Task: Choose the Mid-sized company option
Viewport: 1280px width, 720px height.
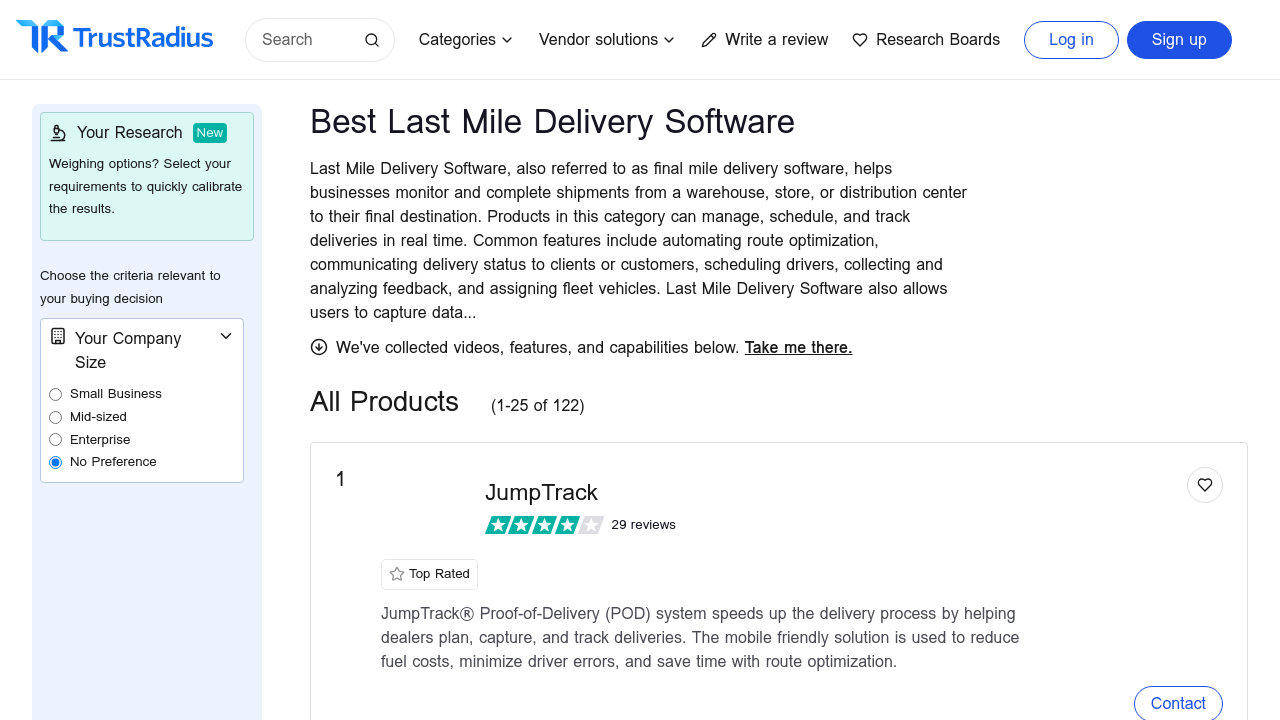Action: (x=56, y=417)
